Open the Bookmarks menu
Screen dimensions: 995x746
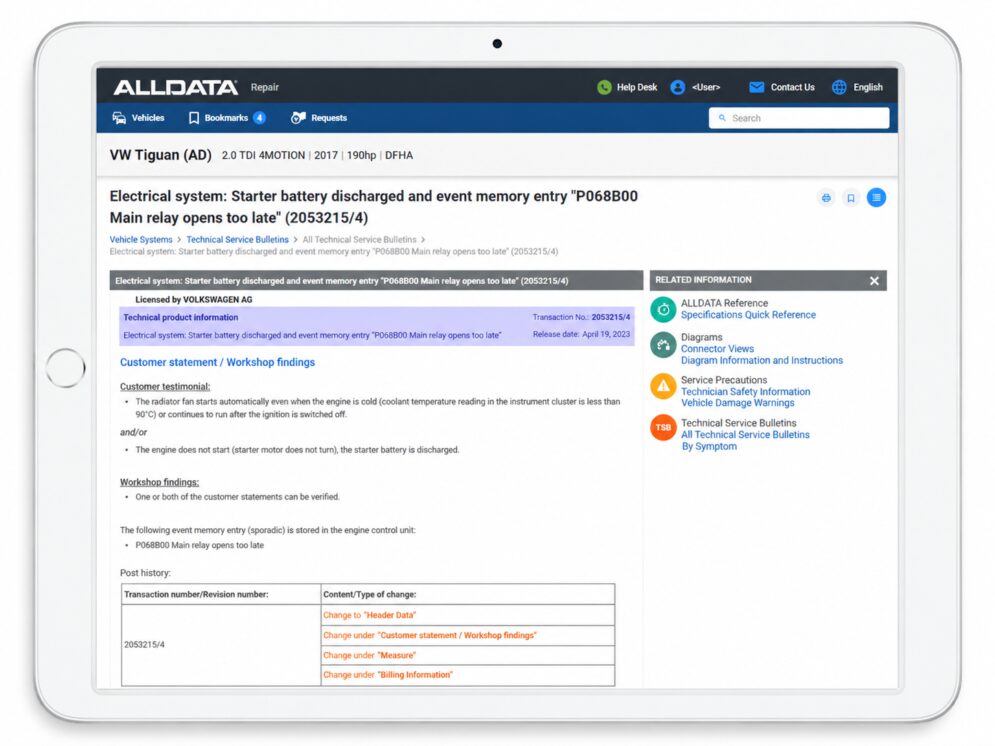coord(227,118)
